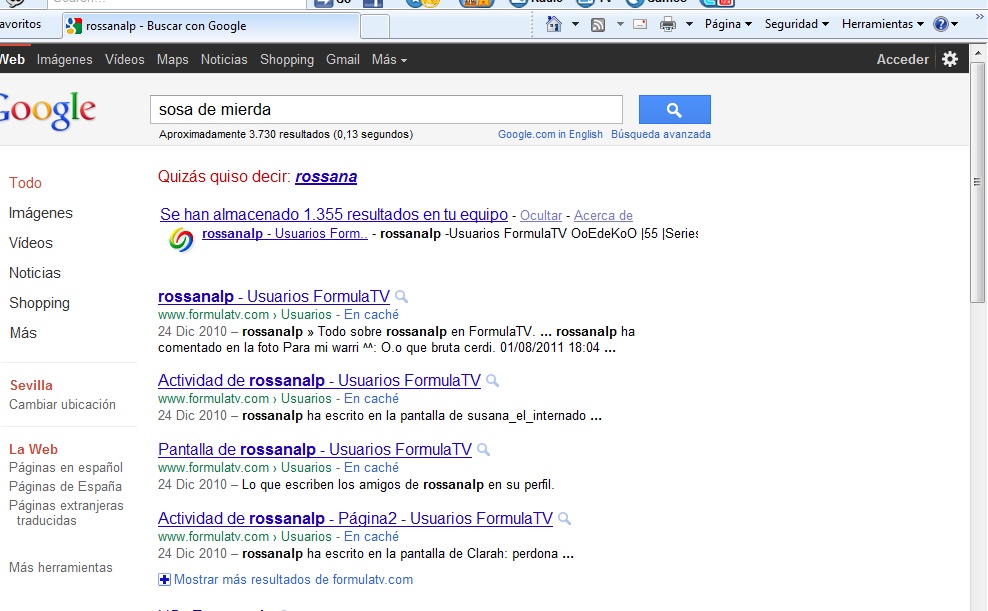
Task: Click the blue Google search button
Action: point(674,109)
